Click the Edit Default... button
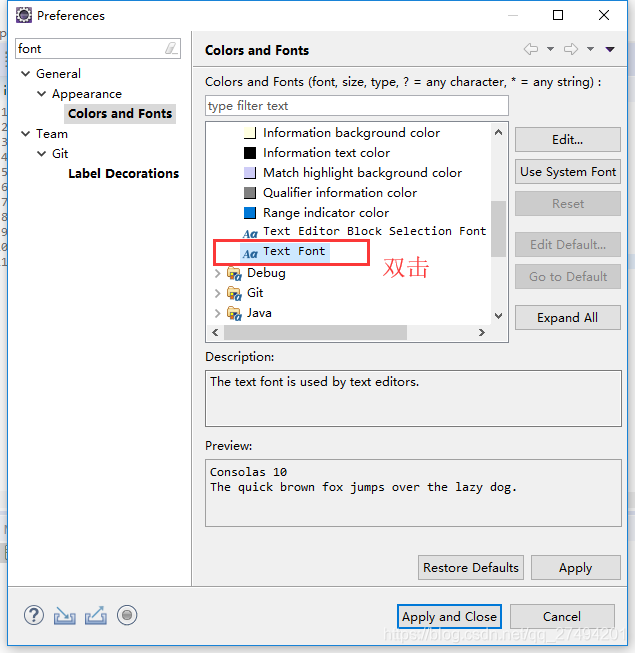Image resolution: width=635 pixels, height=653 pixels. click(x=568, y=244)
